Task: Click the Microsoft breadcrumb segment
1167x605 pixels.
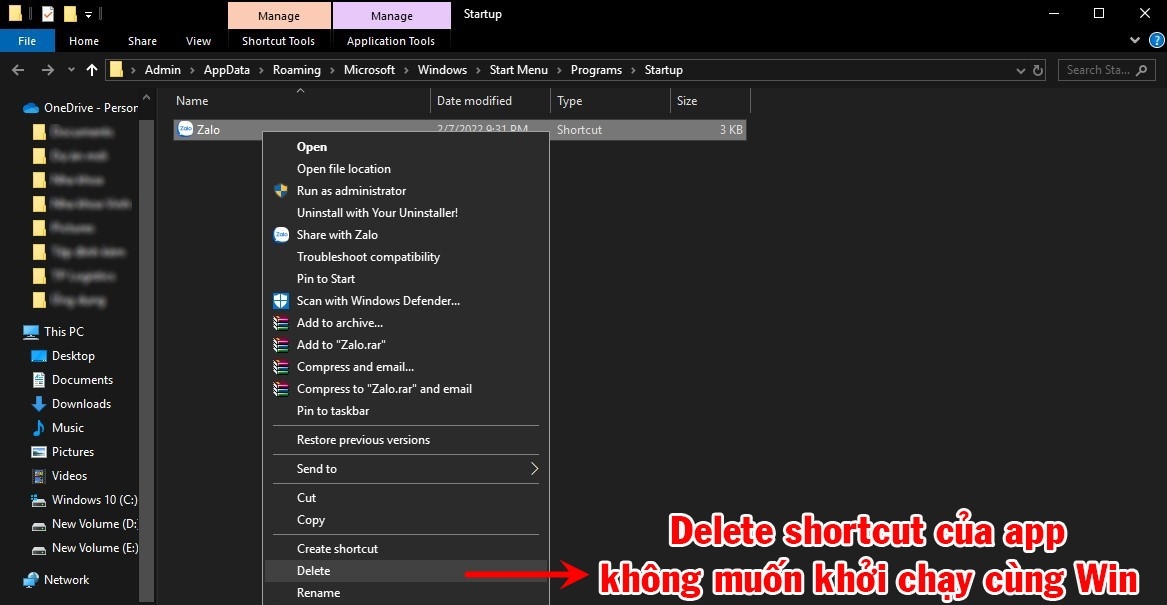Action: [x=369, y=70]
